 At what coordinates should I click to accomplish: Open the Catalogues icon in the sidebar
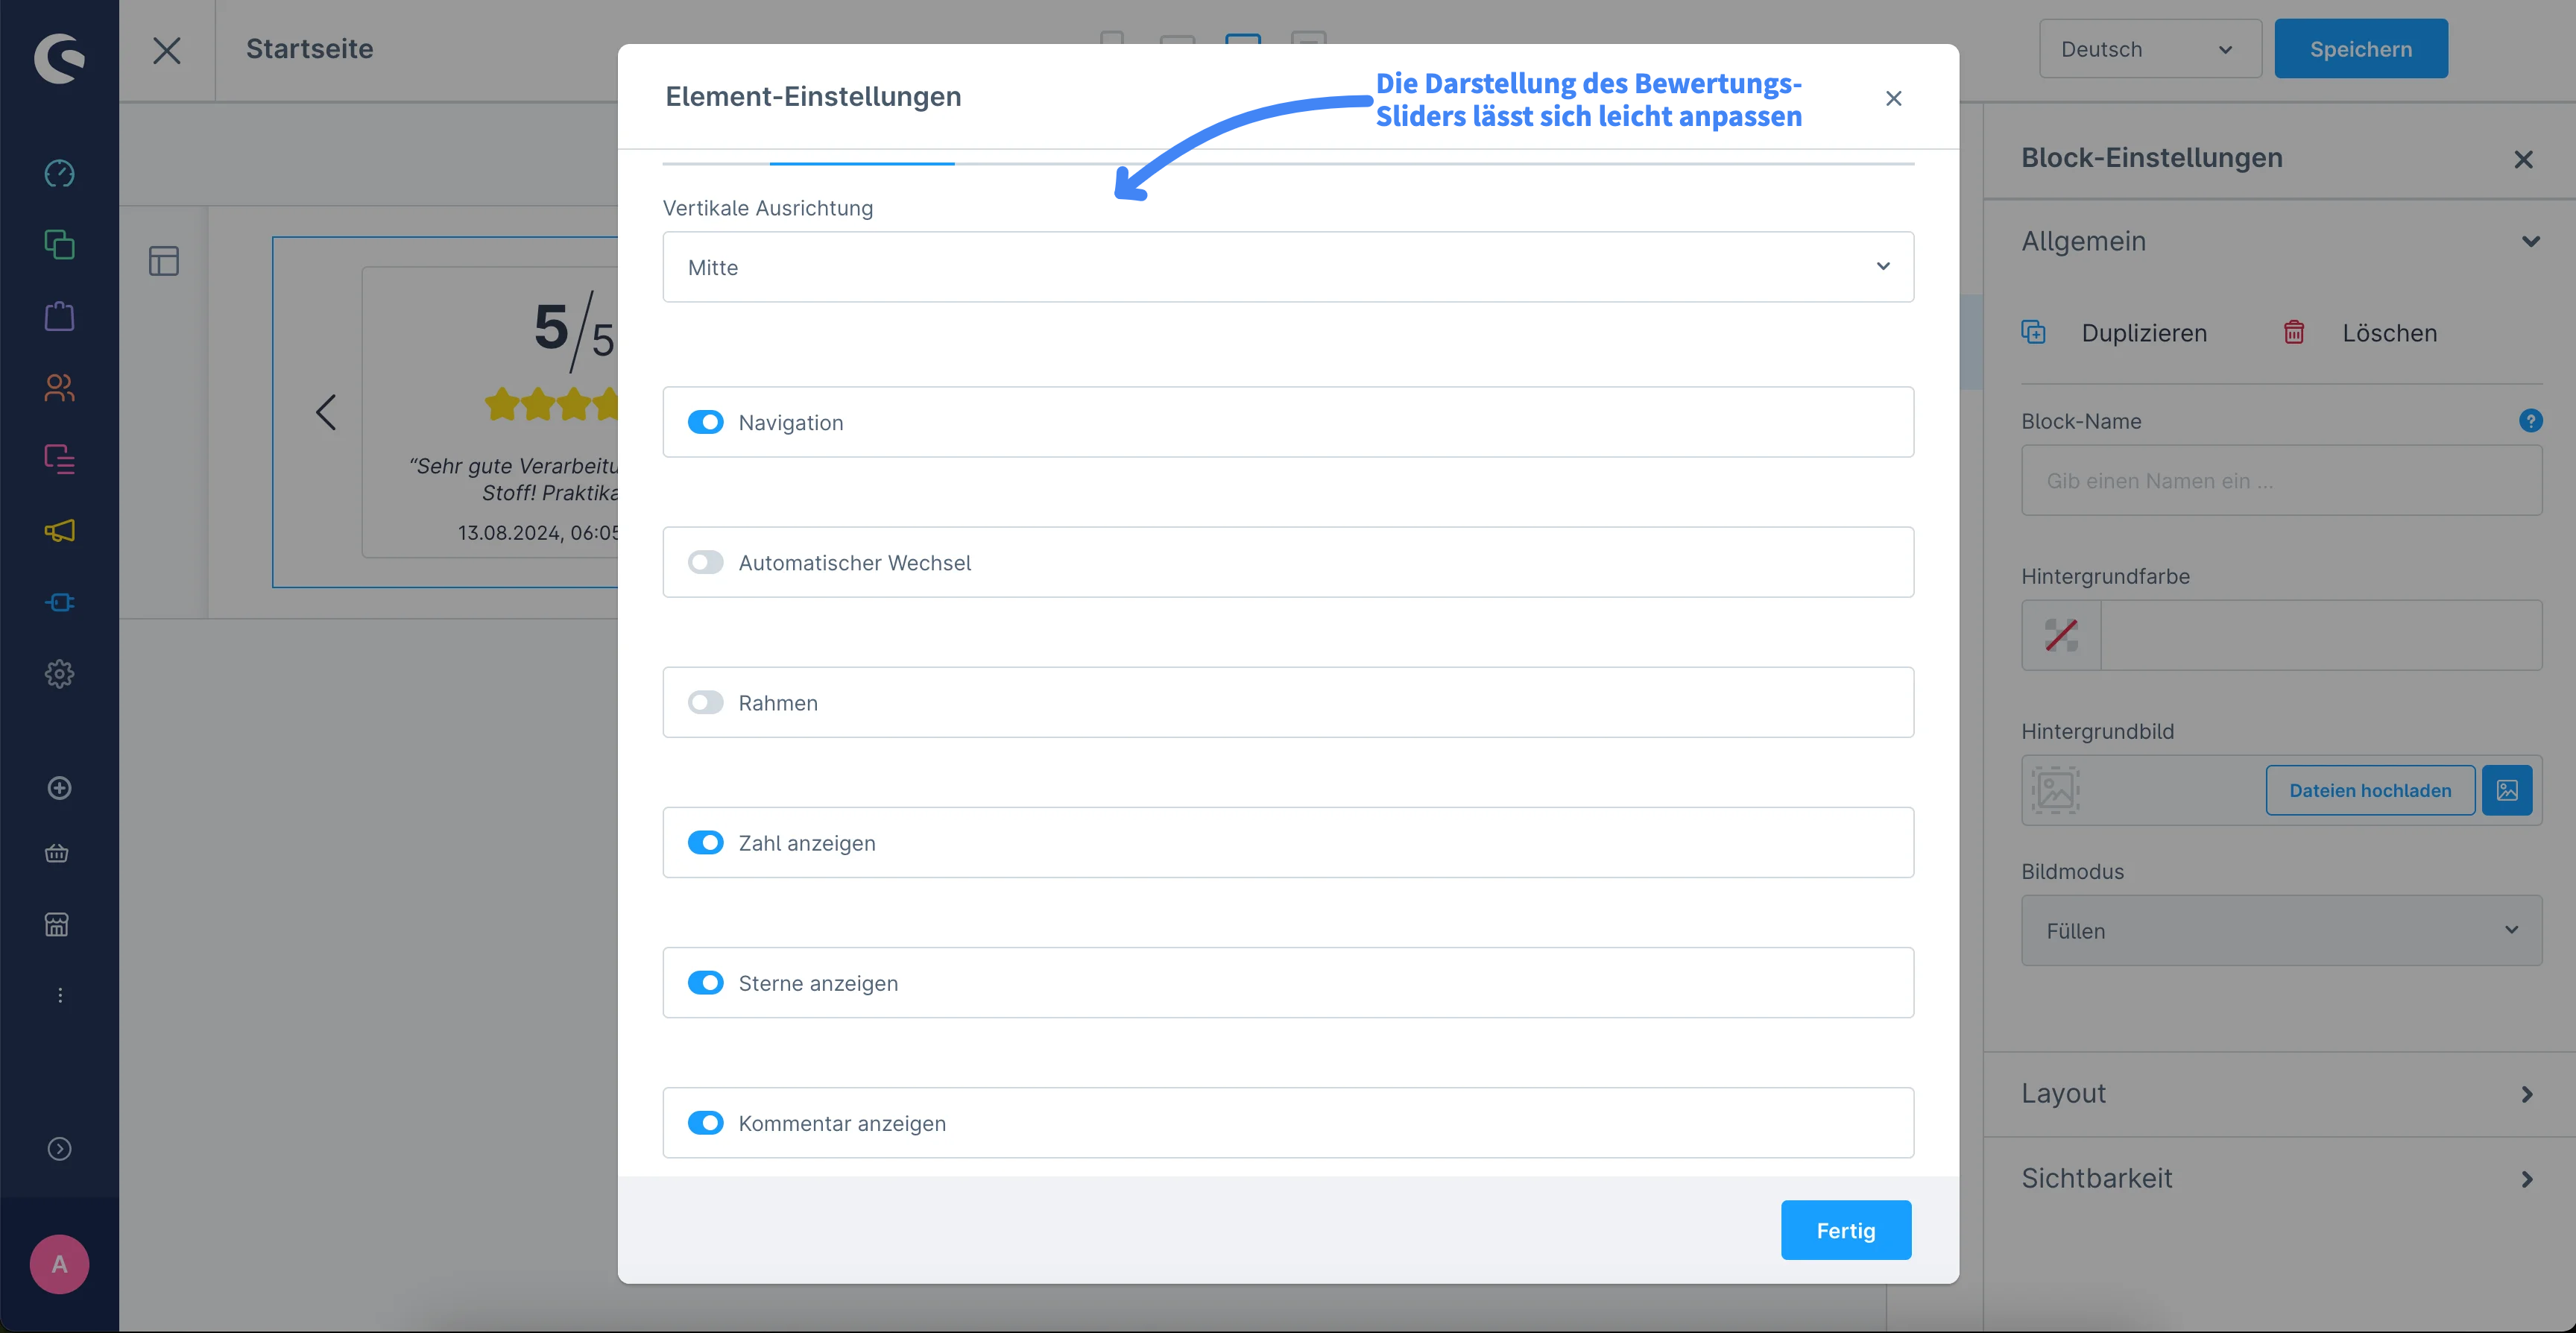coord(59,244)
